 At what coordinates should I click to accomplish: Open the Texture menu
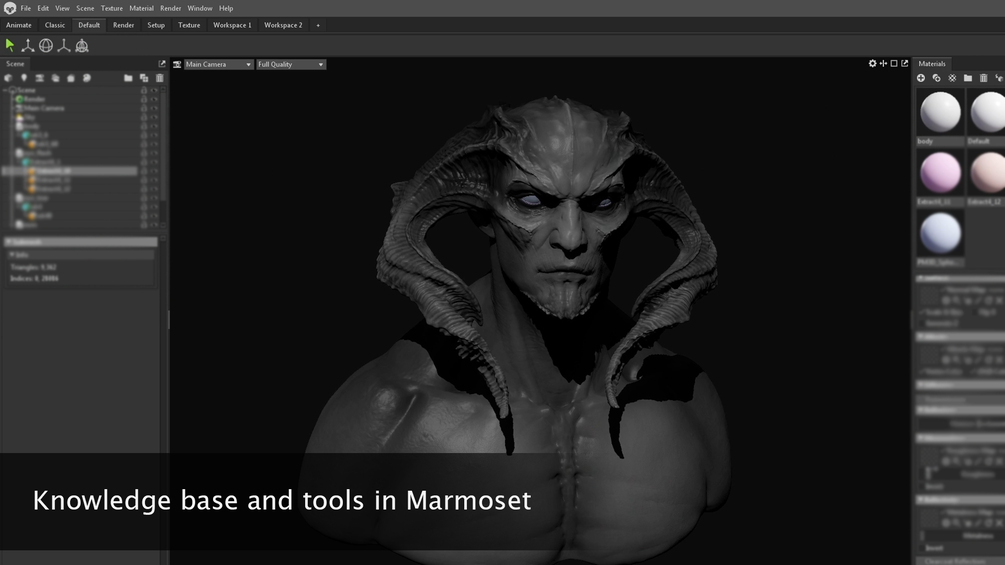pyautogui.click(x=112, y=8)
